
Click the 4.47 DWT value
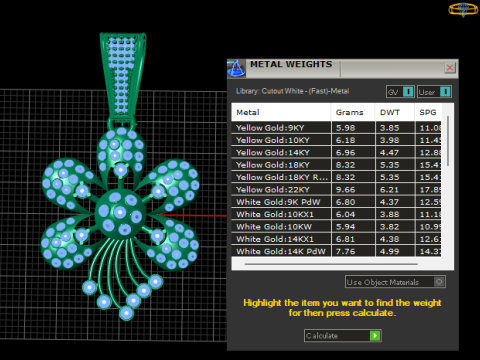click(390, 153)
